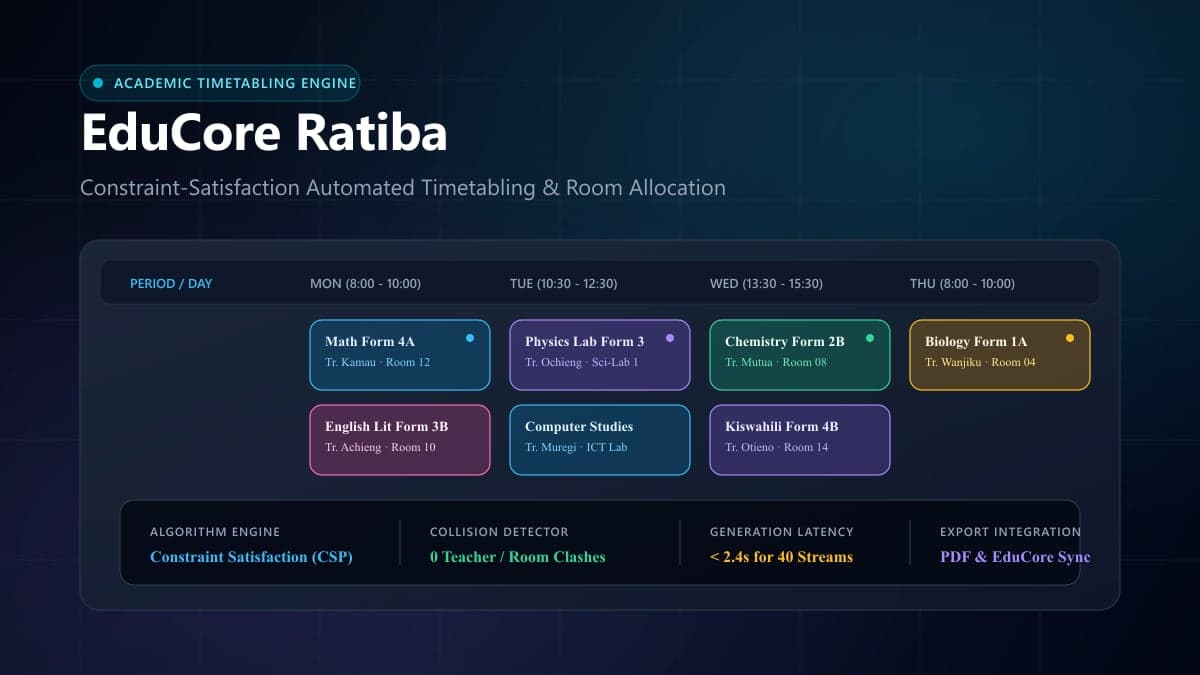Click the 0 Teacher / Room Clashes value
Viewport: 1200px width, 675px height.
click(518, 557)
